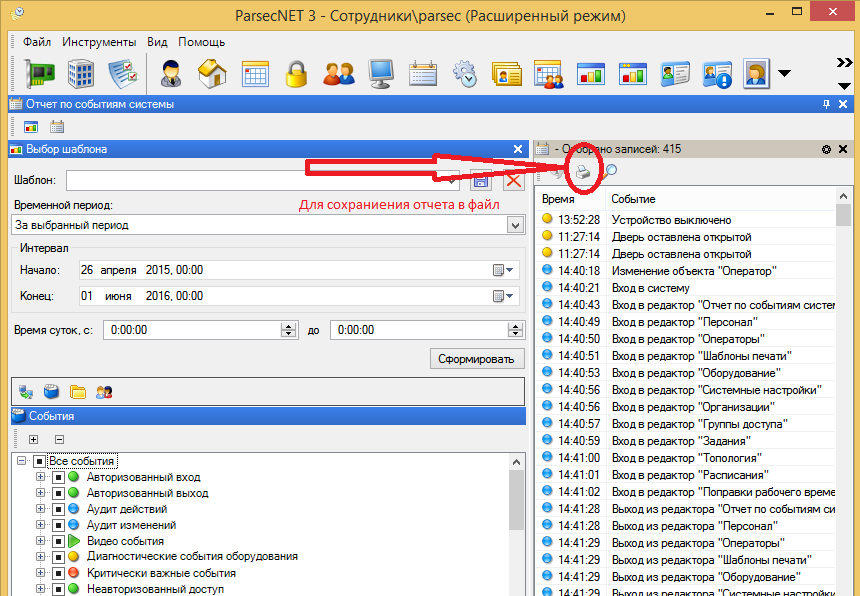Screen dimensions: 860x596
Task: Click the printer icon to save report
Action: pos(583,172)
